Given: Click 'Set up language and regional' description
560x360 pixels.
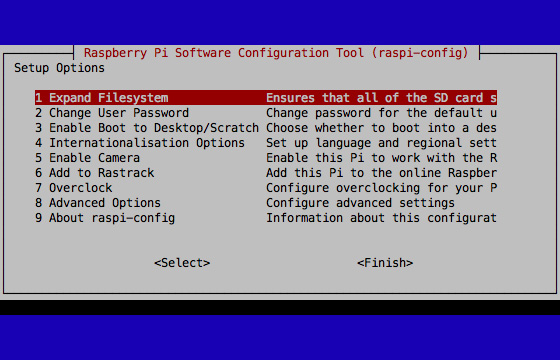Looking at the screenshot, I should click(x=364, y=143).
